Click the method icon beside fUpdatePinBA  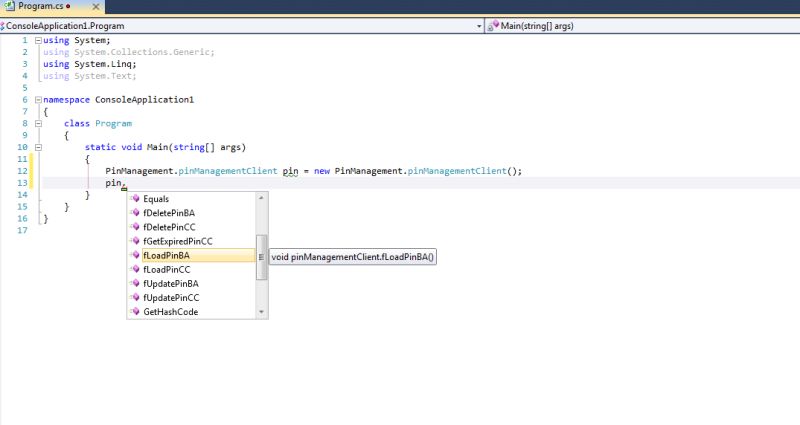pyautogui.click(x=135, y=283)
